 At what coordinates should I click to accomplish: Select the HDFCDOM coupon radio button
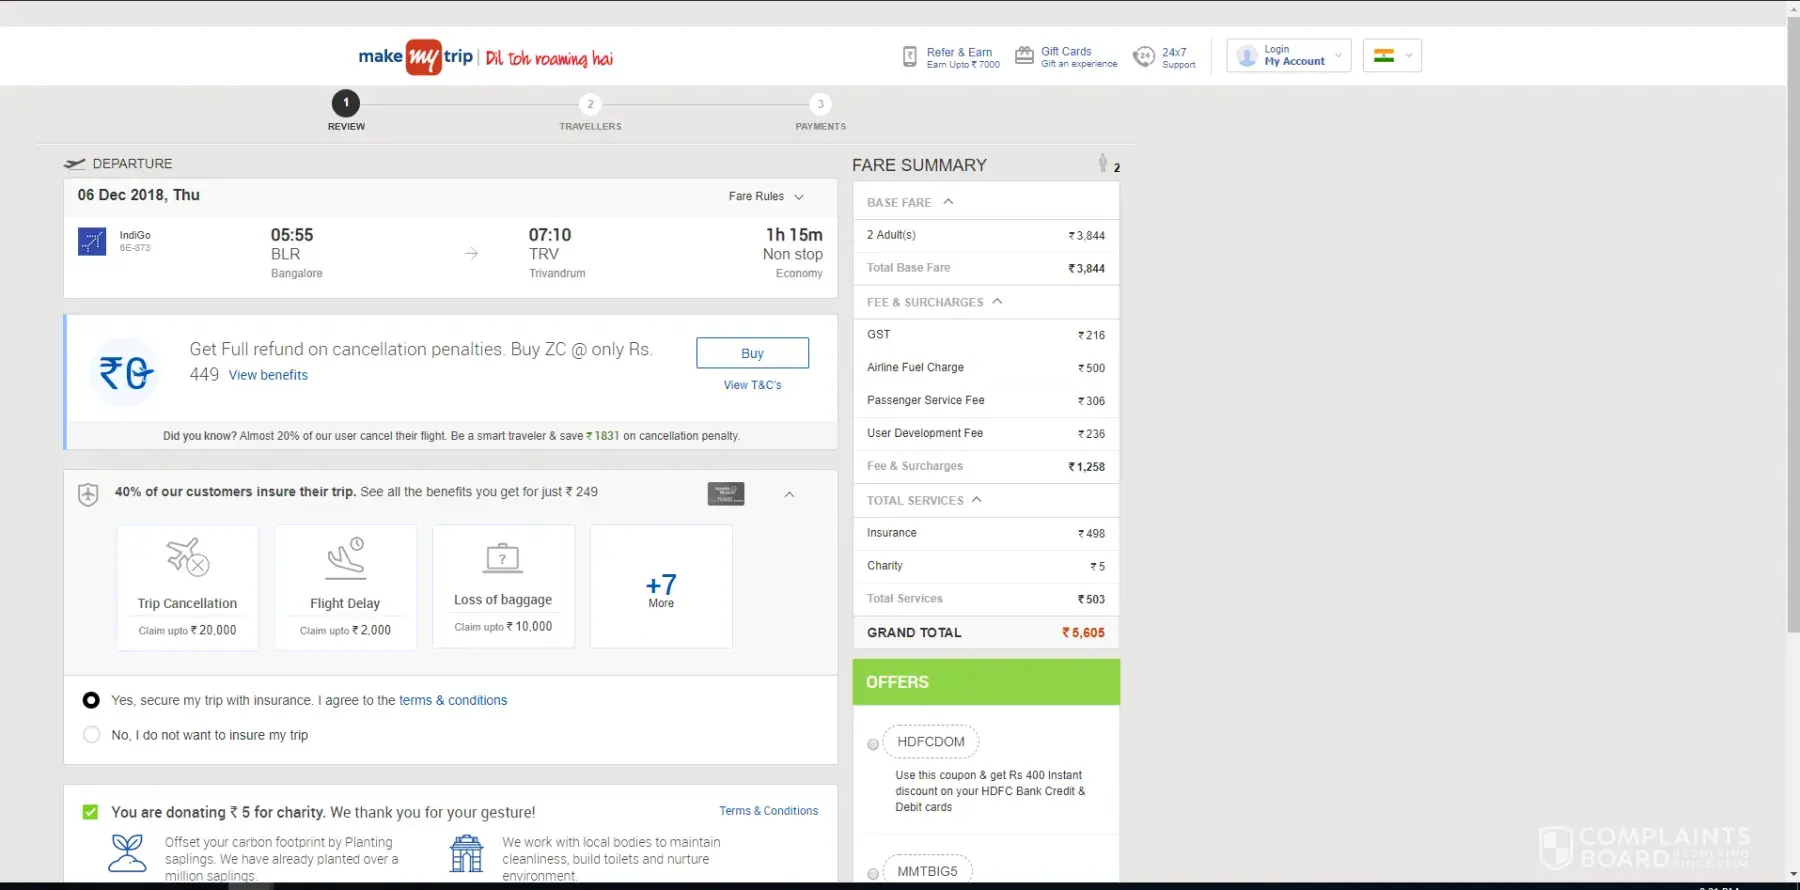click(x=873, y=744)
